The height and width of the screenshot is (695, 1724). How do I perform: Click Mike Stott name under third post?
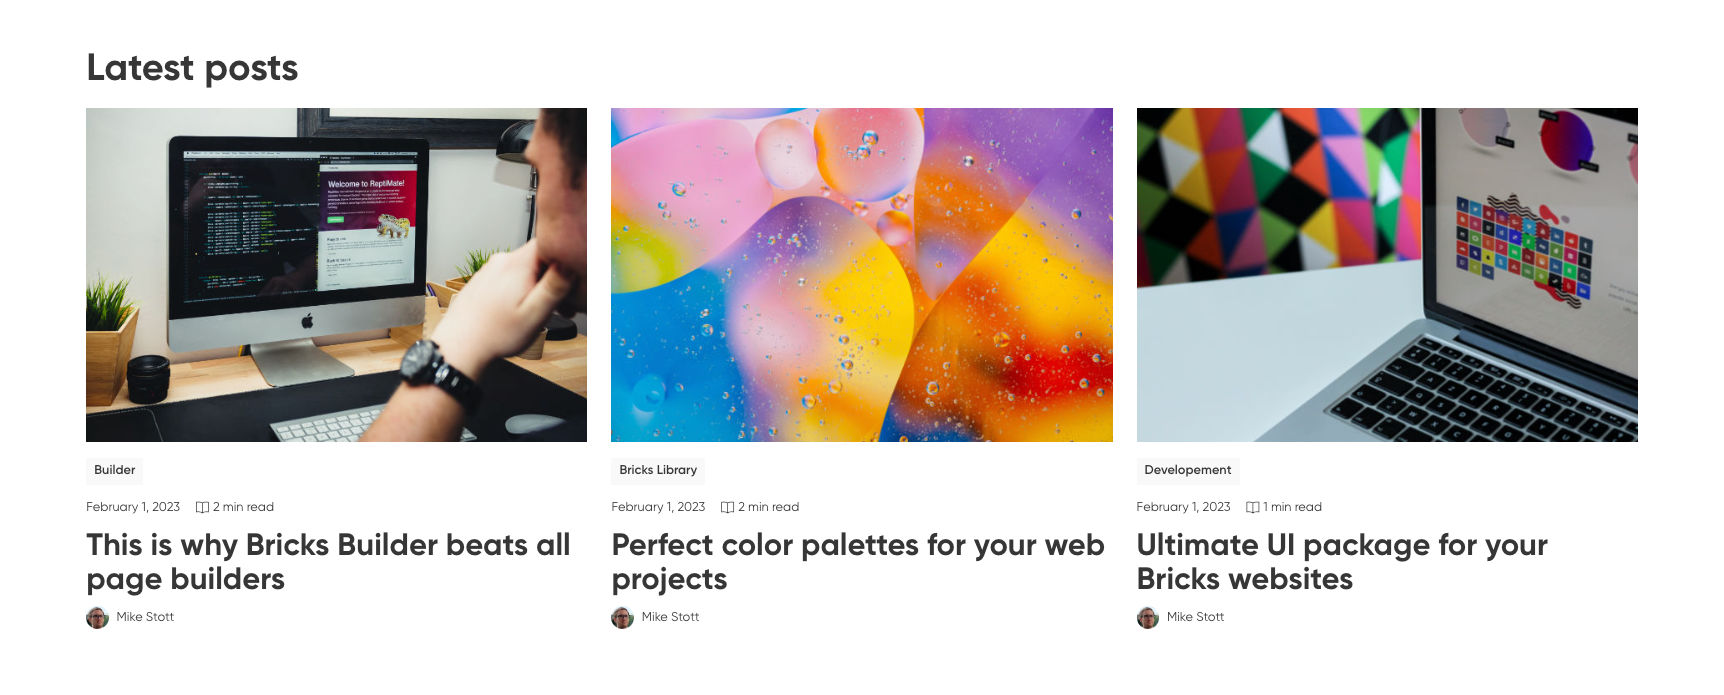[x=1195, y=617]
